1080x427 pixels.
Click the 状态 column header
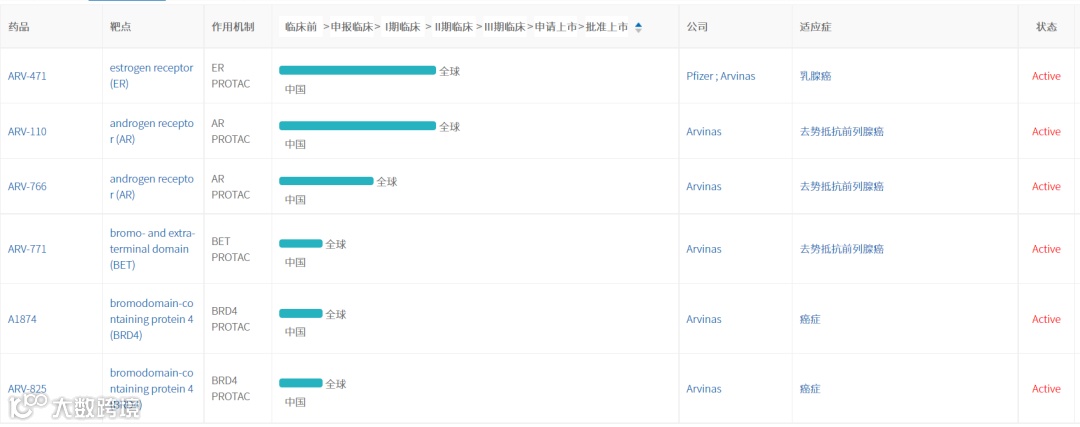click(1047, 27)
